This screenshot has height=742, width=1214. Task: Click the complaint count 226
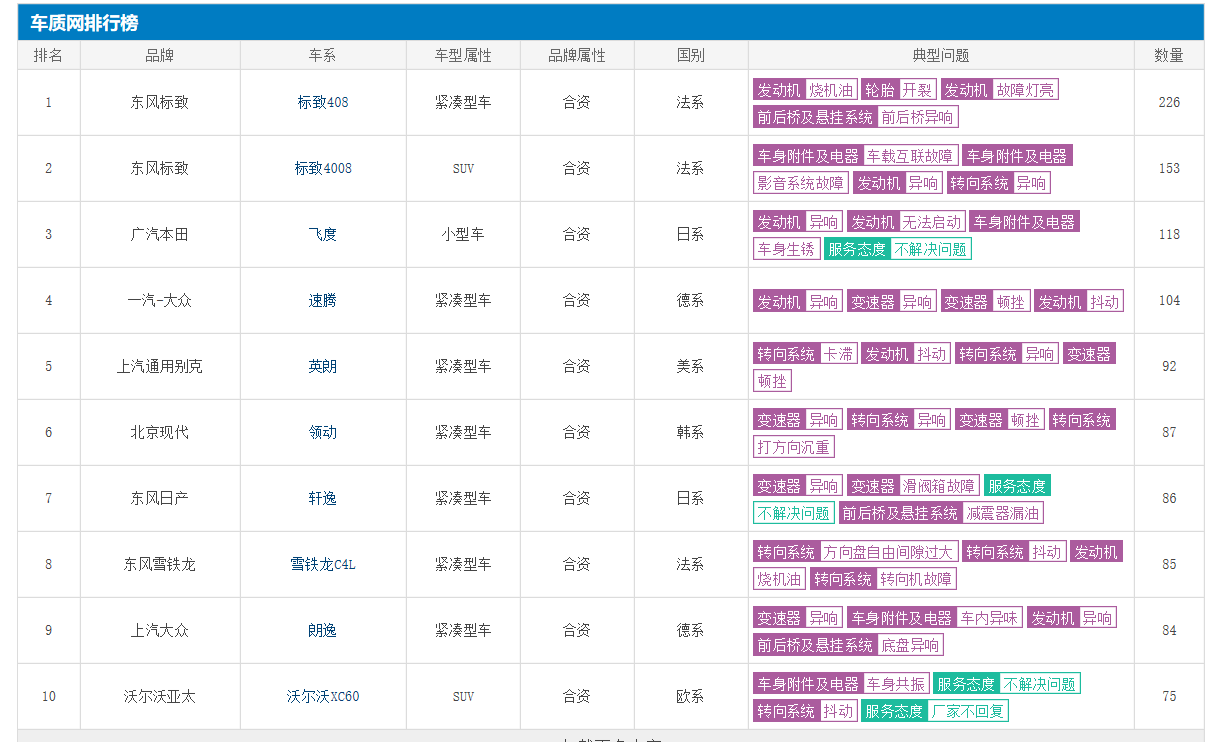1169,102
